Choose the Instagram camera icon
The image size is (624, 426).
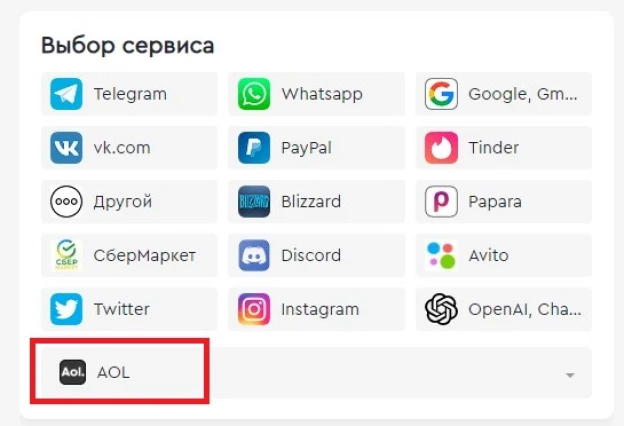pos(254,309)
